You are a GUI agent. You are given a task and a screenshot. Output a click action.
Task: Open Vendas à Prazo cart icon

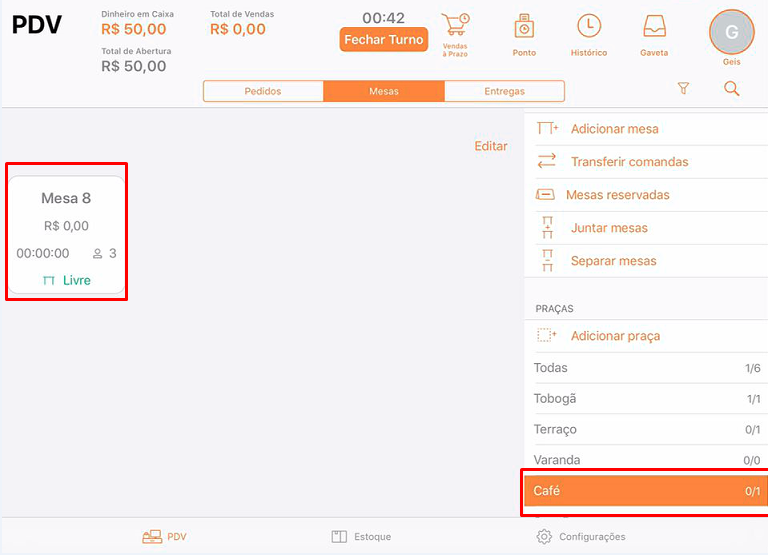456,25
